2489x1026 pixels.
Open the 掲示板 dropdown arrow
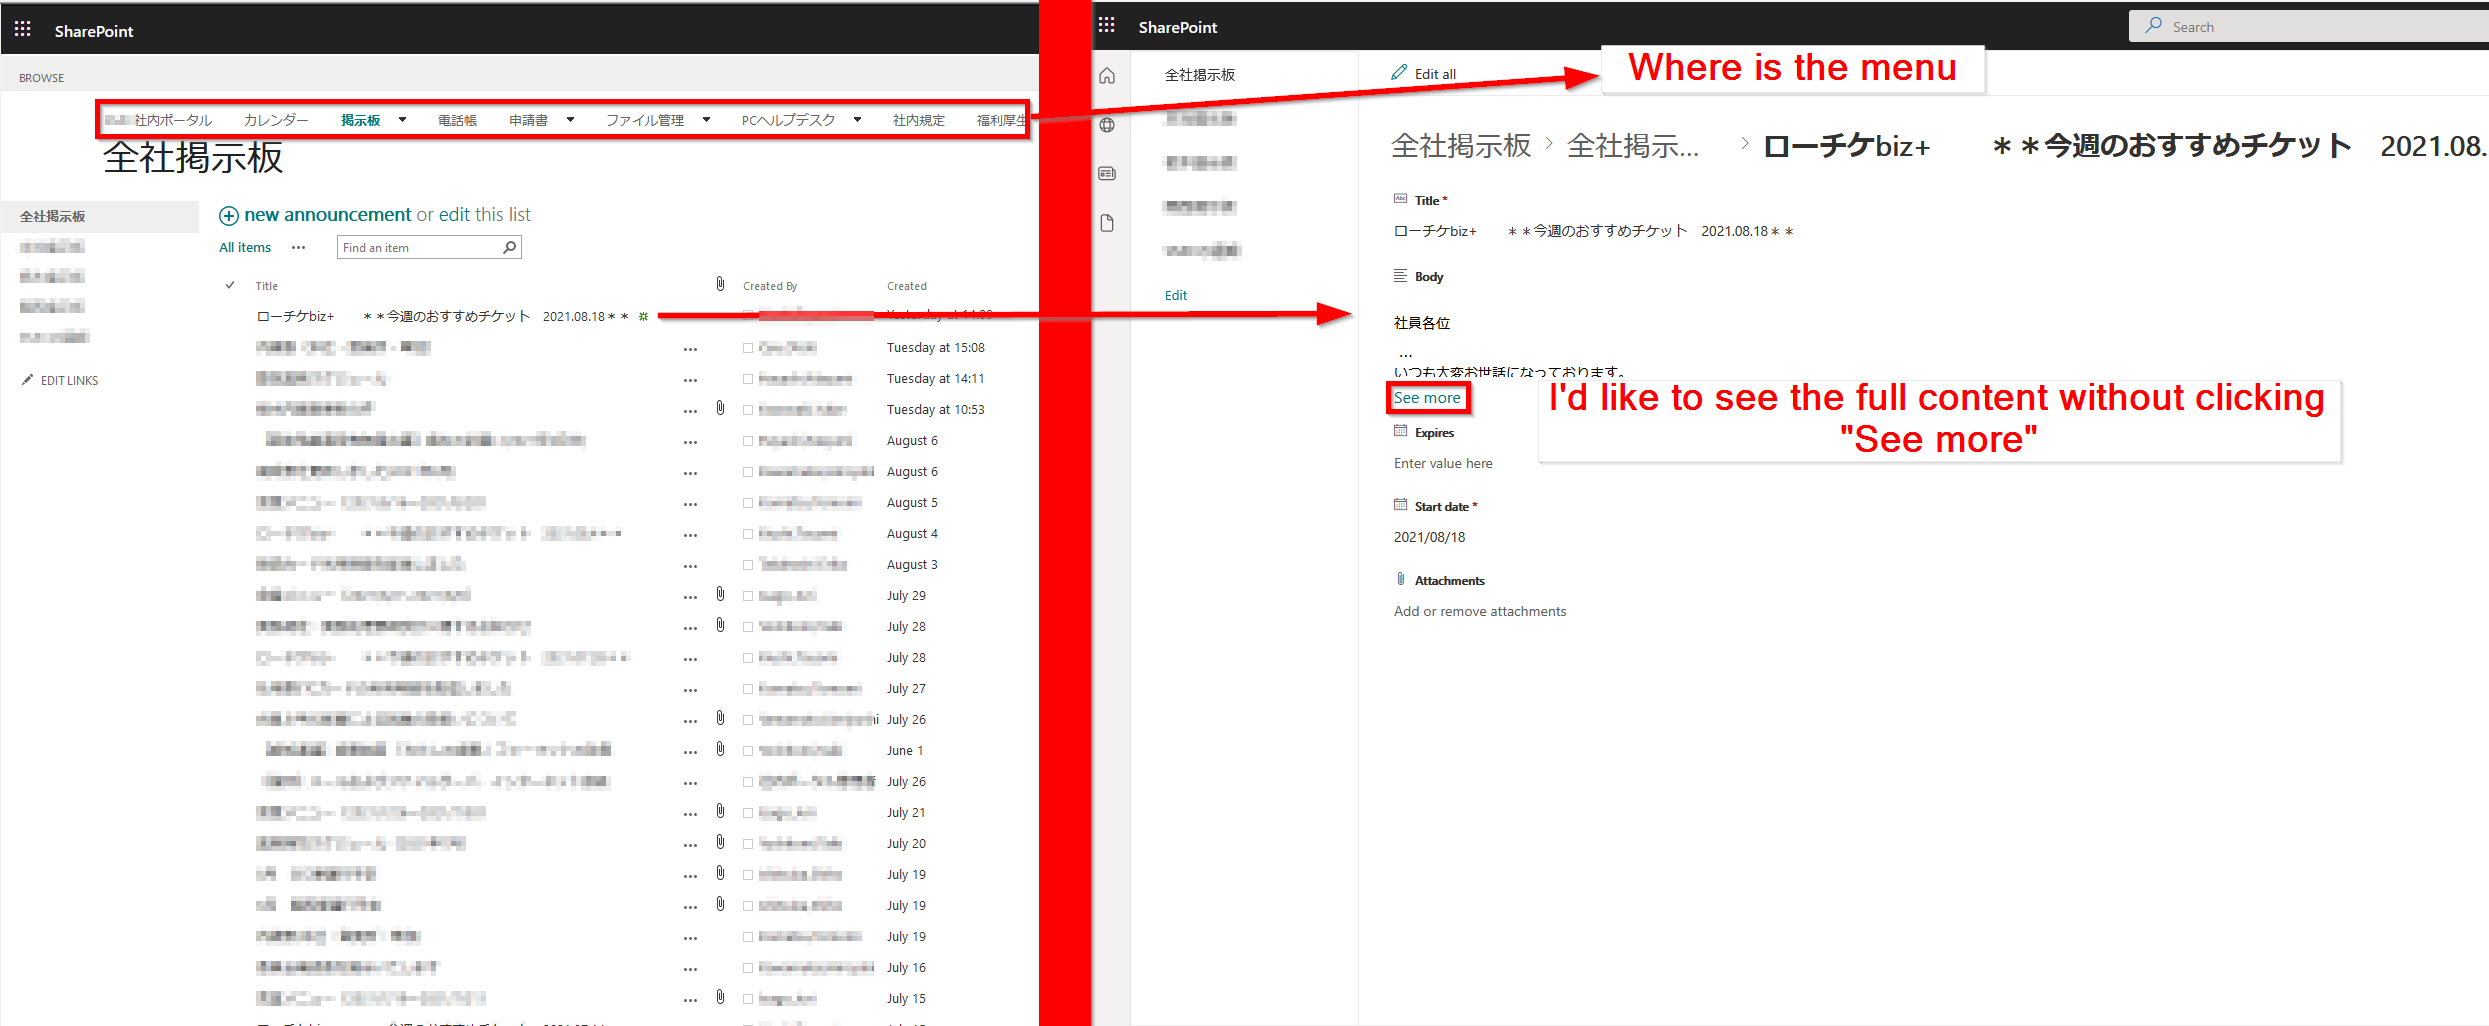pos(402,119)
